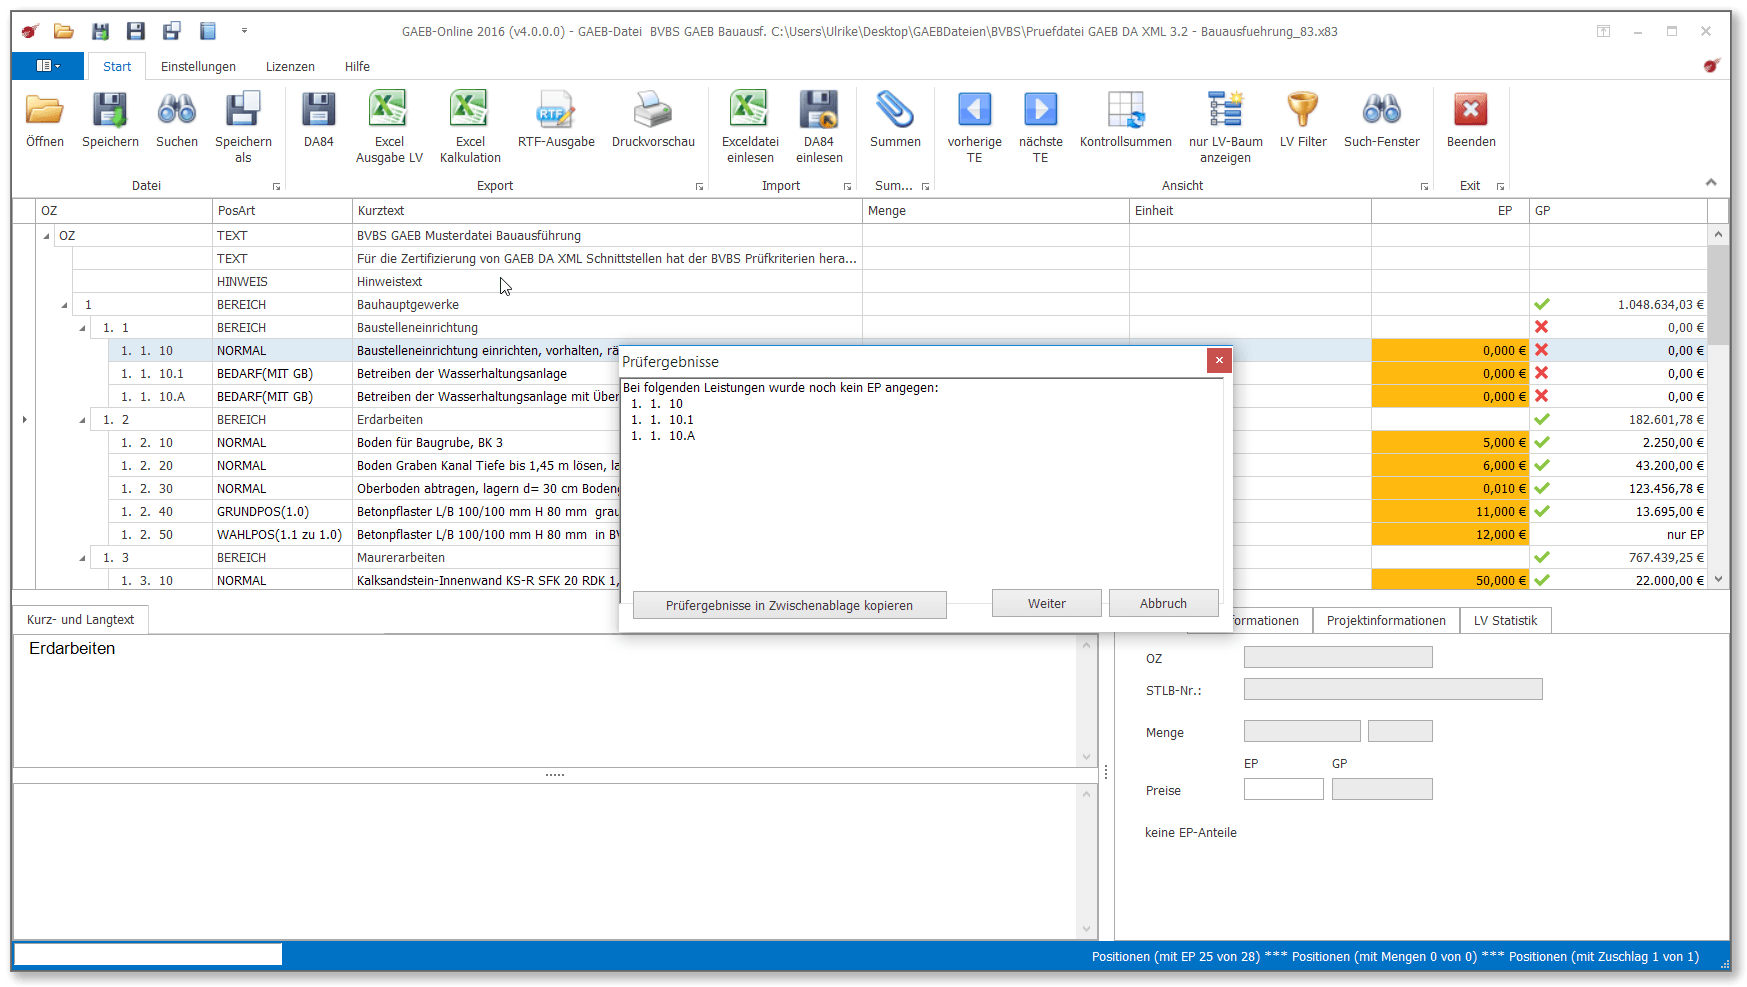Collapse the 1.1 Baustelleneinrichtung node
Viewport: 1747px width, 987px height.
click(83, 328)
